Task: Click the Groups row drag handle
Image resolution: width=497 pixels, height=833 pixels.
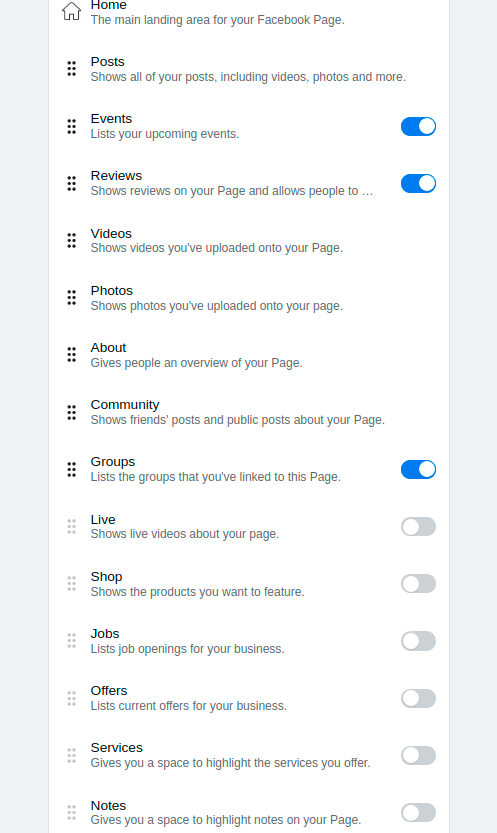Action: 72,469
